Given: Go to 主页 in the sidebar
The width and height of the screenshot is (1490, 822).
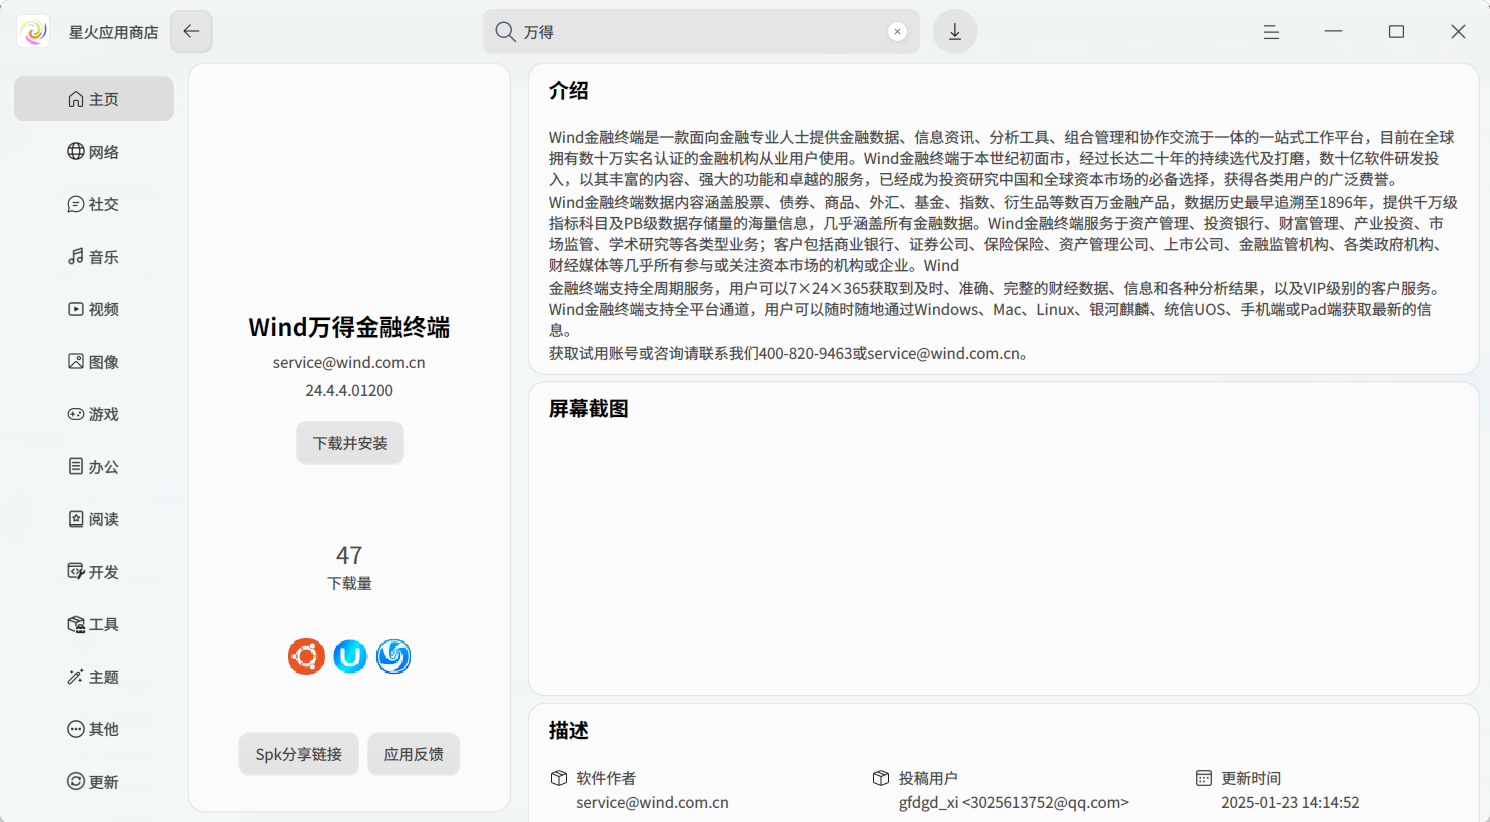Looking at the screenshot, I should tap(94, 99).
